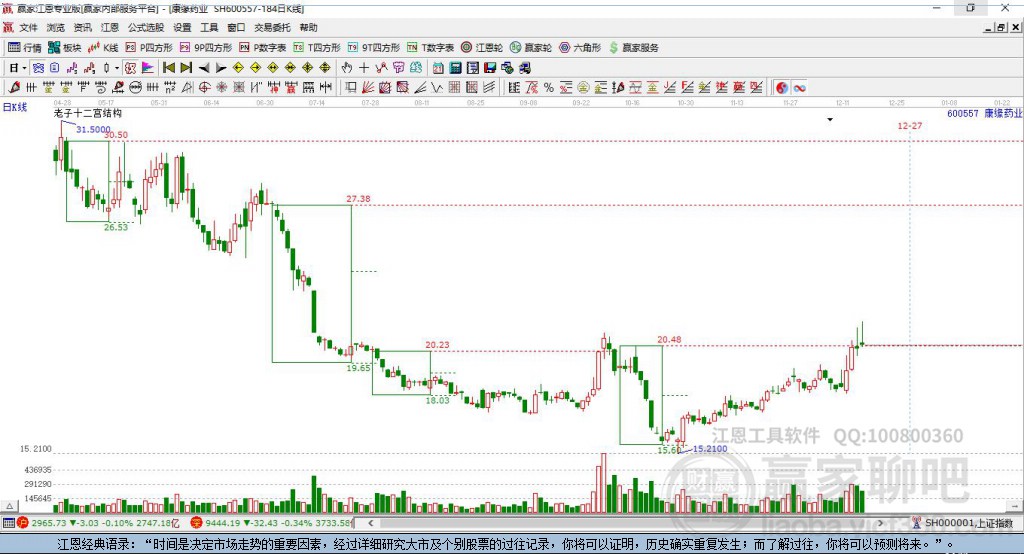Click the first yellow diamond arrow icon

[238, 67]
